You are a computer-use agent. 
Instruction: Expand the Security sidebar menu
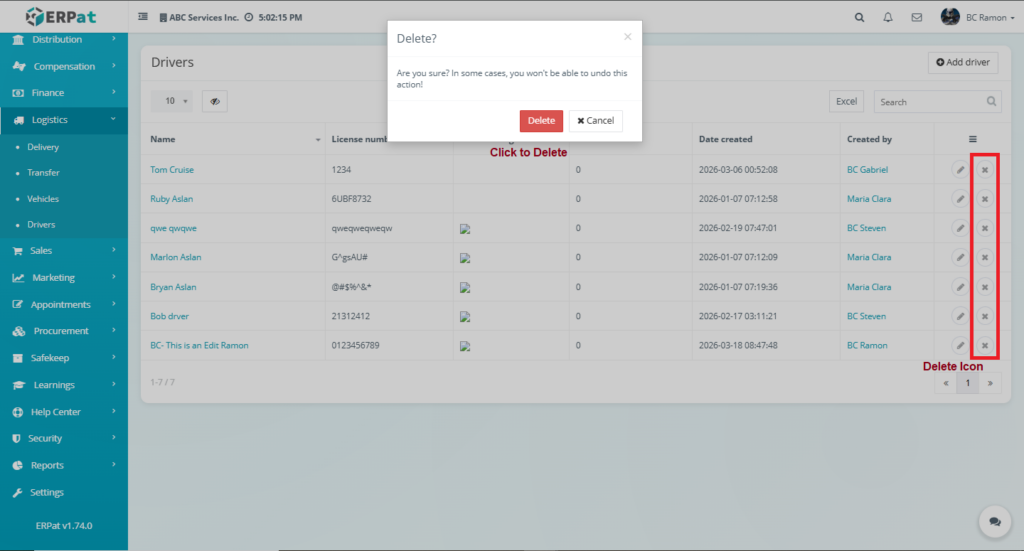point(64,439)
